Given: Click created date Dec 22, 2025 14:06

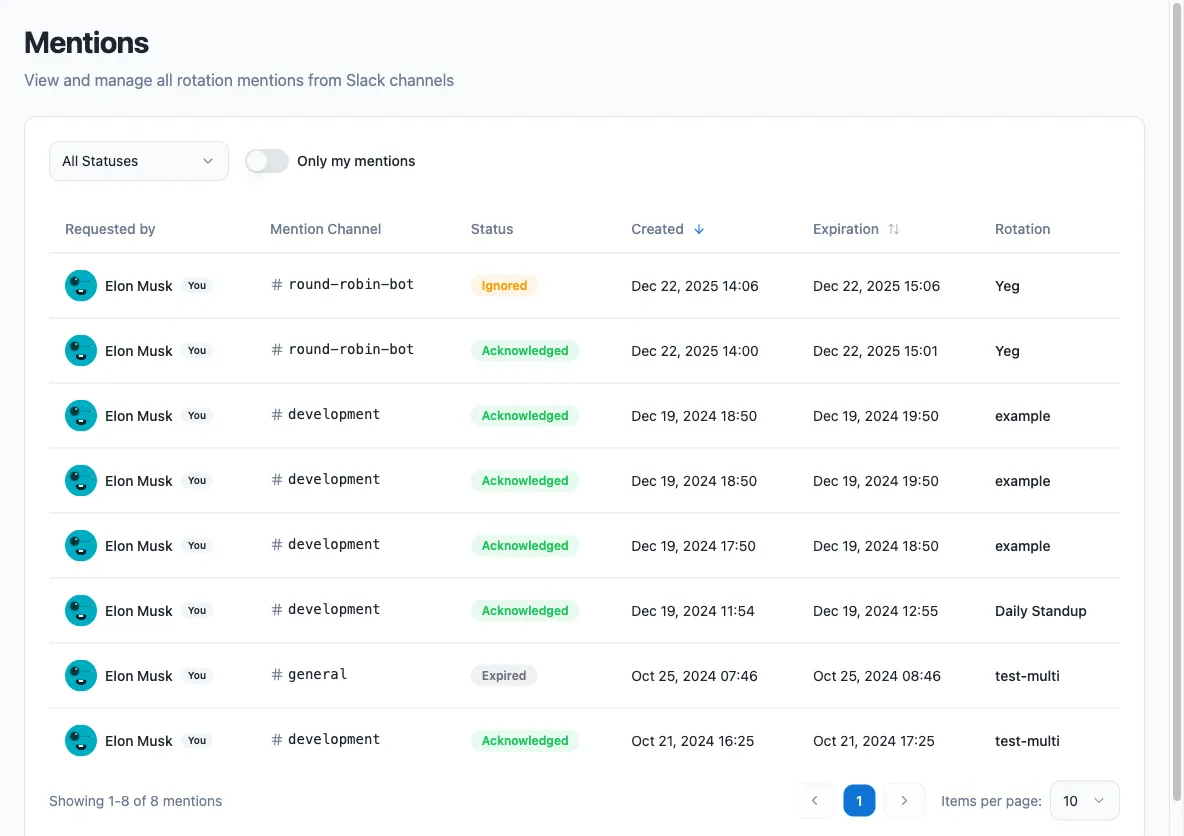Looking at the screenshot, I should tap(695, 286).
